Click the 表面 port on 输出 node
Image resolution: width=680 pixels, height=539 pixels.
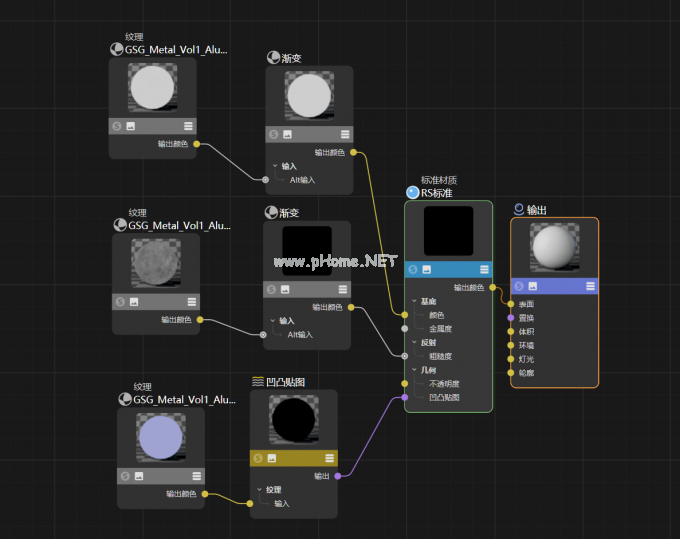511,304
